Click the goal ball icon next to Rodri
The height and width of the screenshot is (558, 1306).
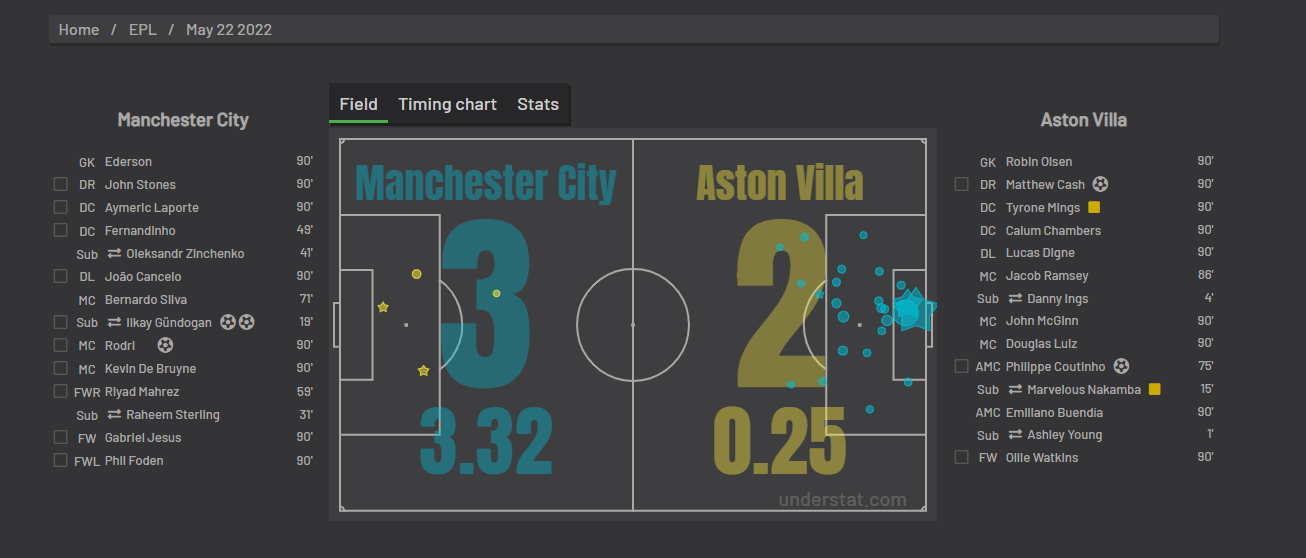[165, 345]
